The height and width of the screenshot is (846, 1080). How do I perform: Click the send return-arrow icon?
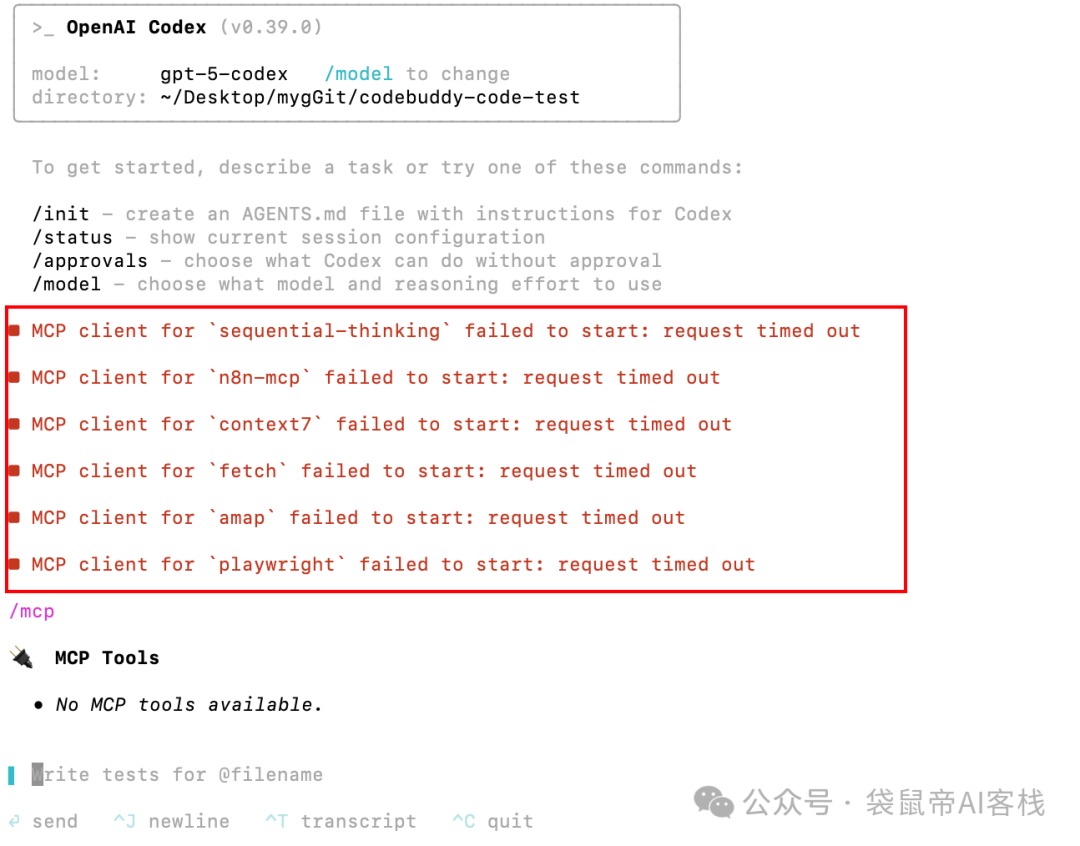point(14,821)
